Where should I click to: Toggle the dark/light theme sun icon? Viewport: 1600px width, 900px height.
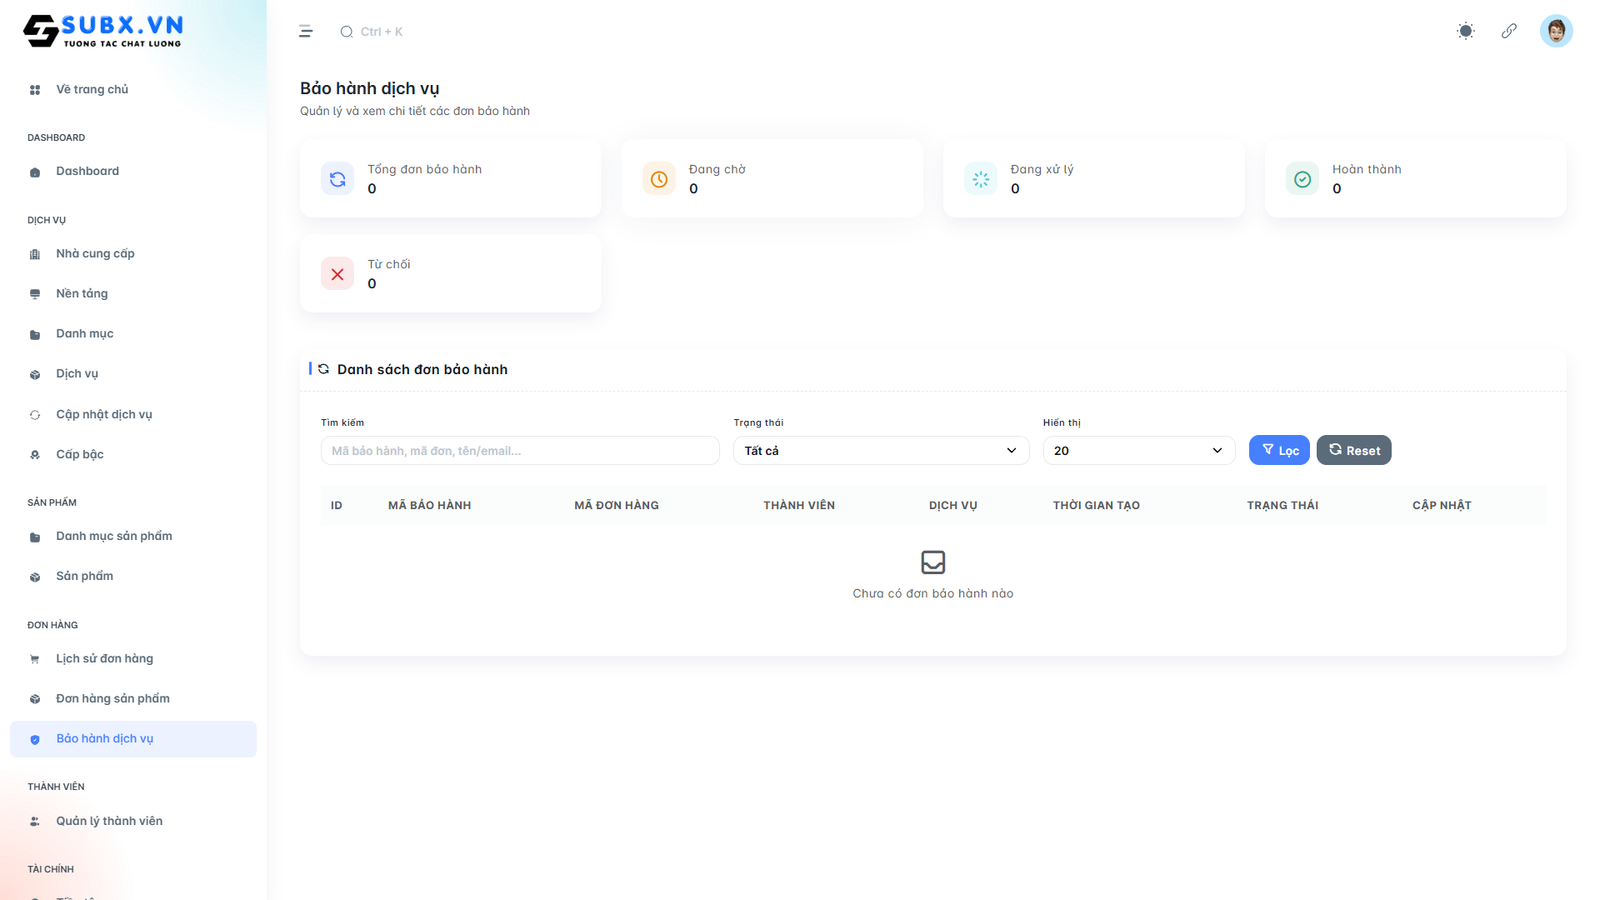click(x=1465, y=31)
